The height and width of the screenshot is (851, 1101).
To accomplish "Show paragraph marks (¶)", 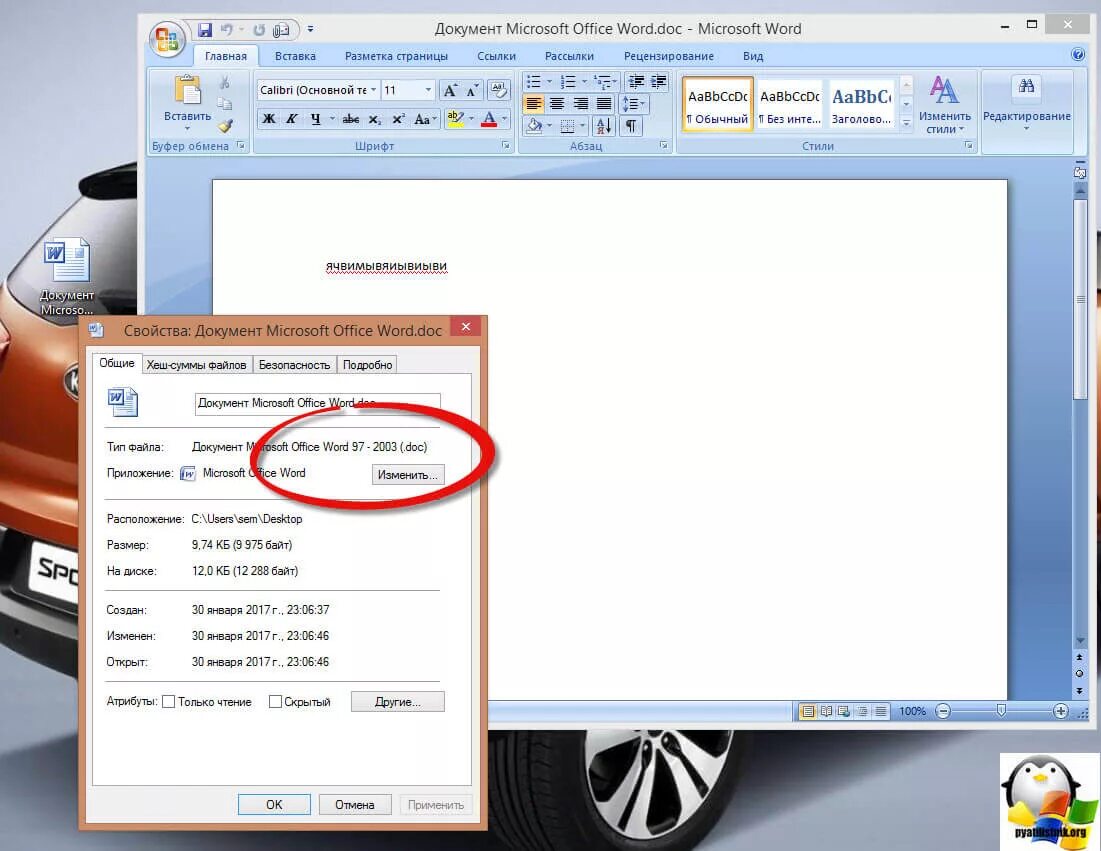I will pyautogui.click(x=631, y=126).
